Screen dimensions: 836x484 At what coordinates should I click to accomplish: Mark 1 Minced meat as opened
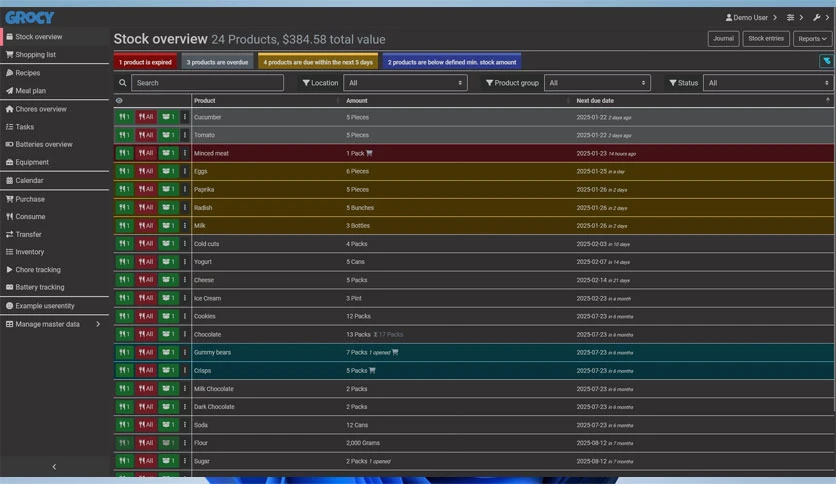(x=168, y=153)
